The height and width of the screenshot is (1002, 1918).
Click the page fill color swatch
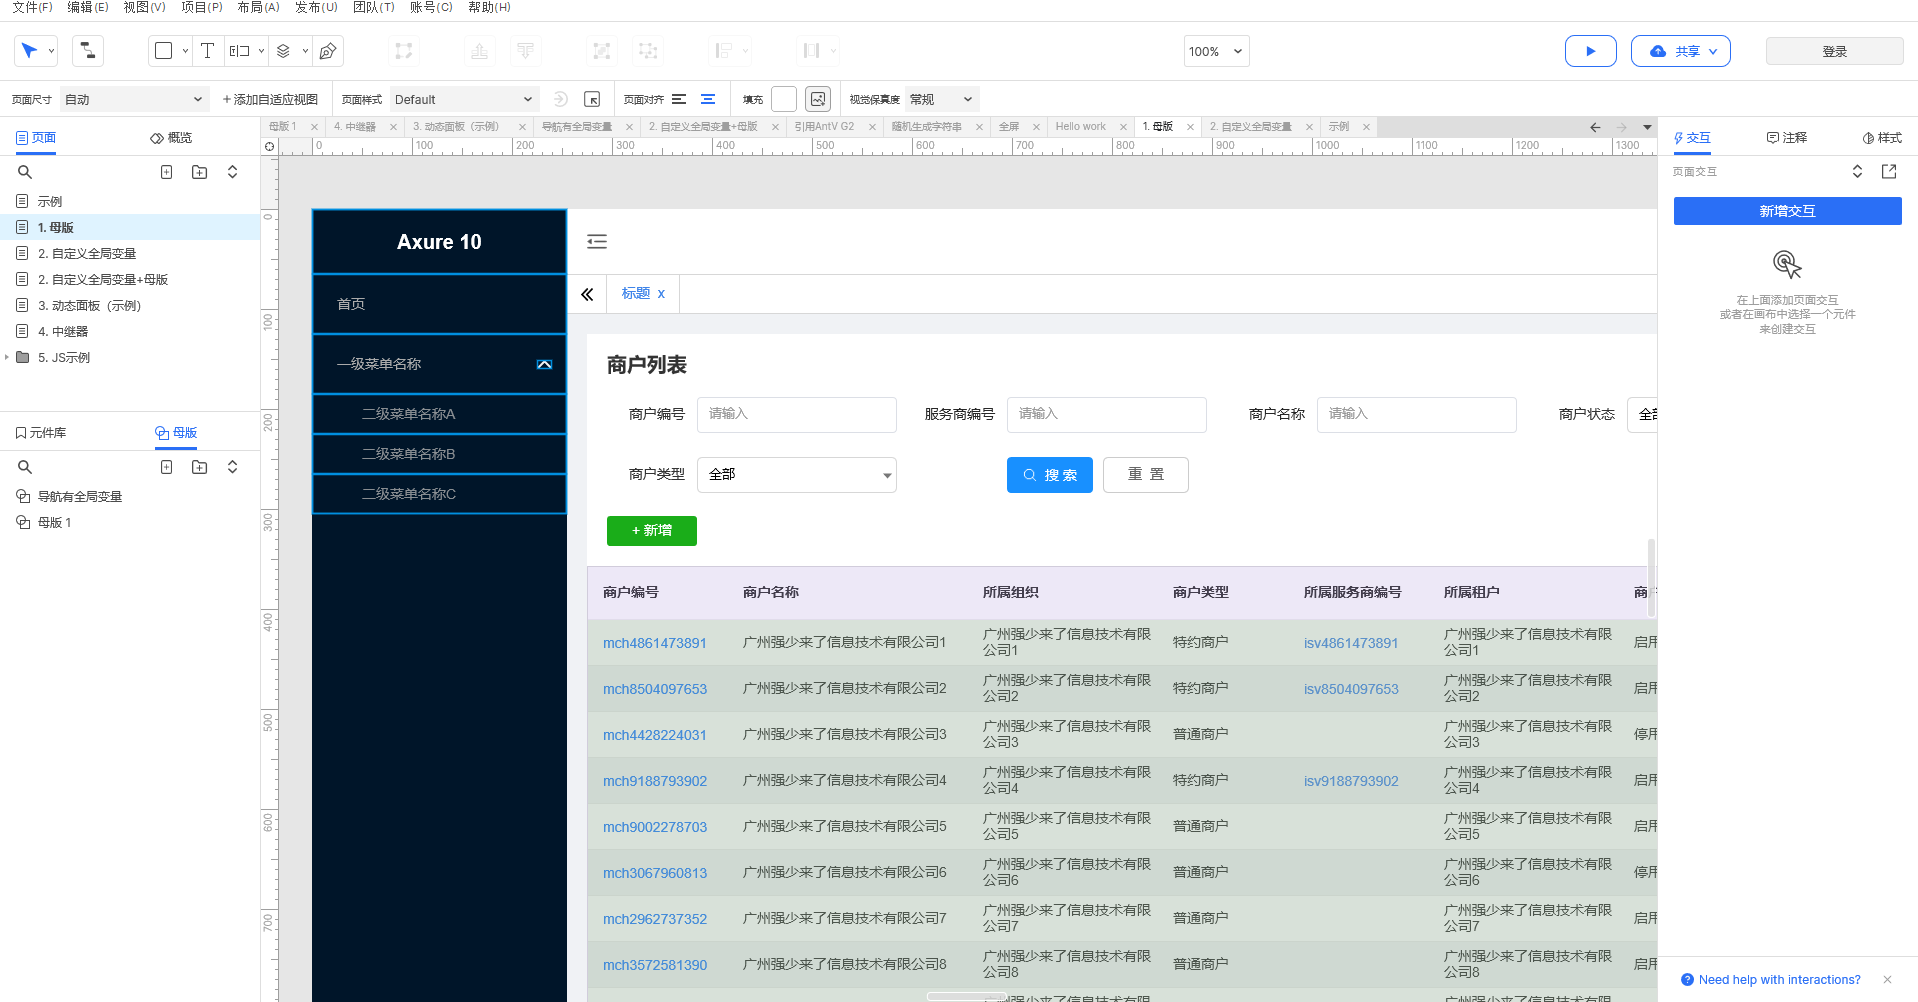tap(784, 99)
